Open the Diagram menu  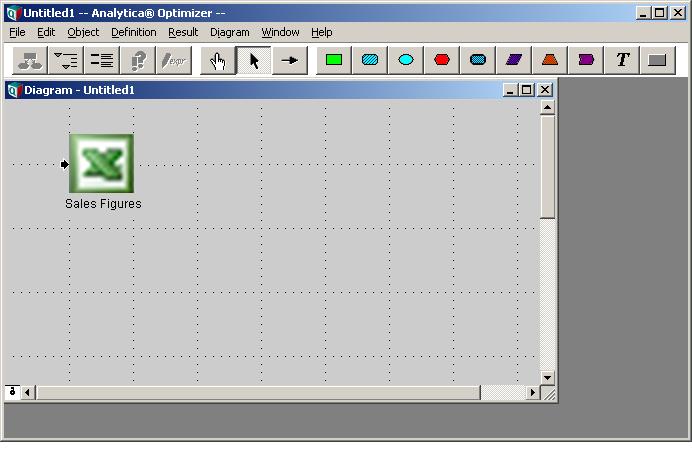(229, 32)
